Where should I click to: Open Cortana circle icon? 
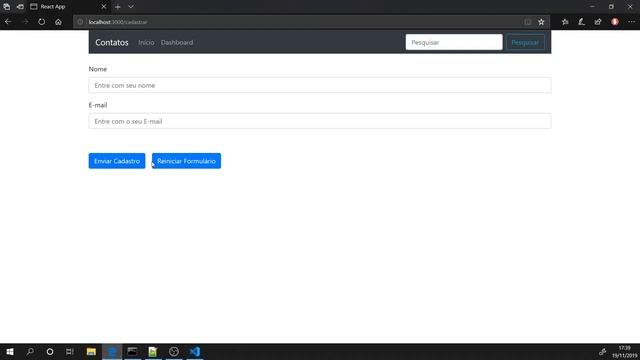[x=50, y=351]
